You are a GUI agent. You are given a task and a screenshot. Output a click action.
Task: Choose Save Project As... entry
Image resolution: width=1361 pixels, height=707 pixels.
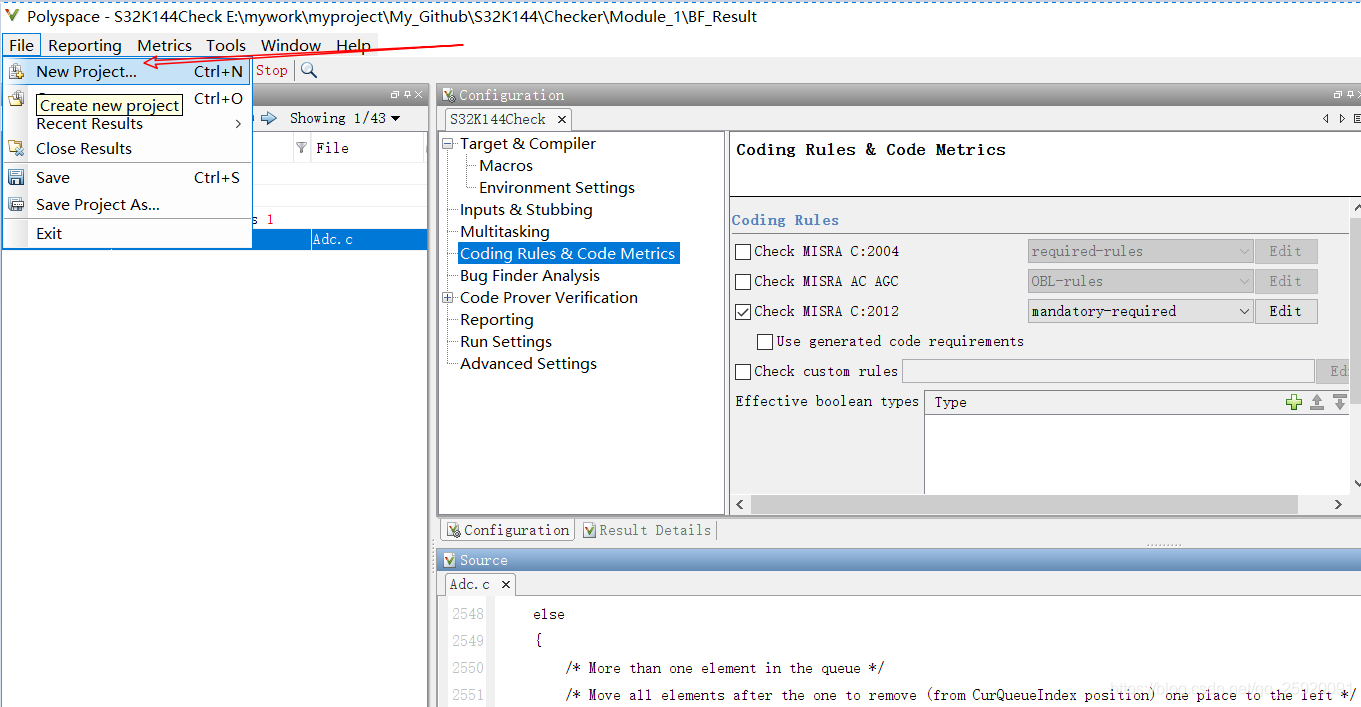pyautogui.click(x=127, y=204)
